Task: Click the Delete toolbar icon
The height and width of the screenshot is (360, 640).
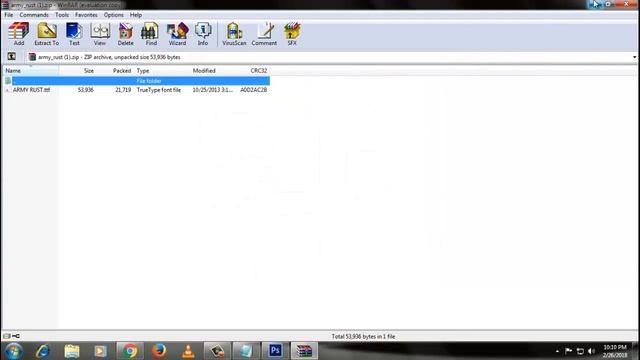Action: (125, 34)
